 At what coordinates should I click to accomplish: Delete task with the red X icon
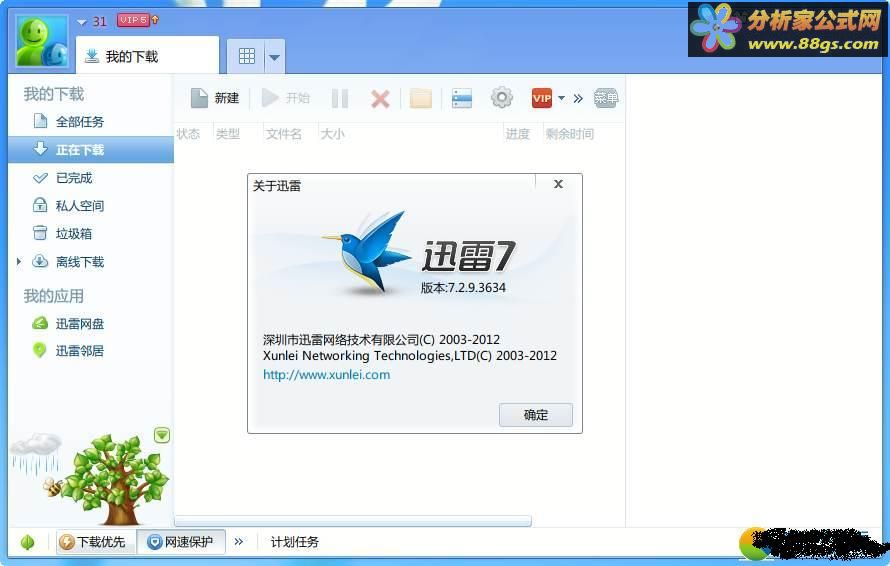point(380,99)
